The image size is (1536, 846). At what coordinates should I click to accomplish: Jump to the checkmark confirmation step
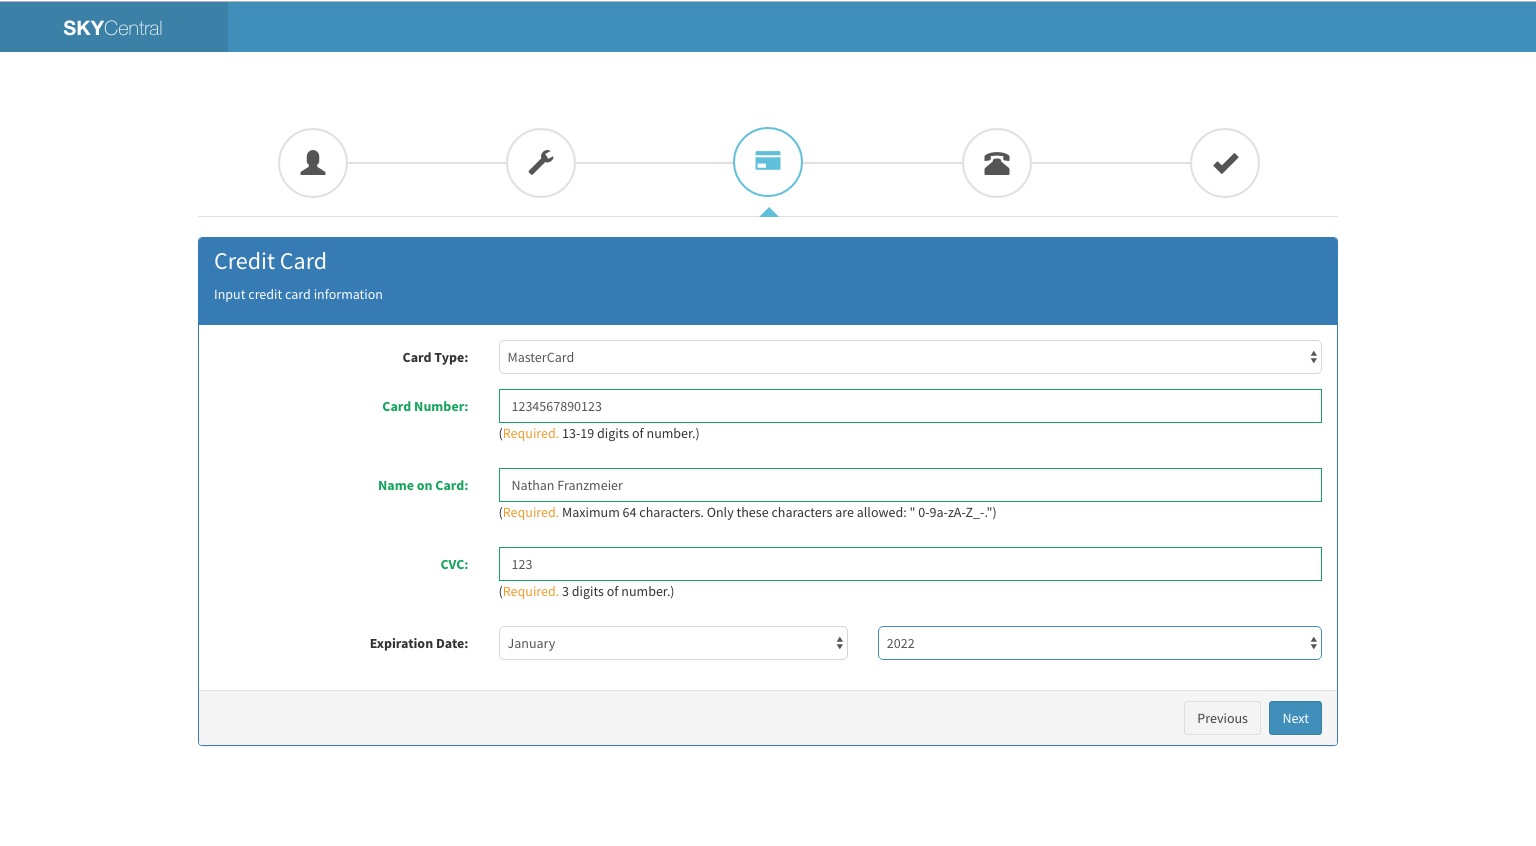[x=1225, y=163]
